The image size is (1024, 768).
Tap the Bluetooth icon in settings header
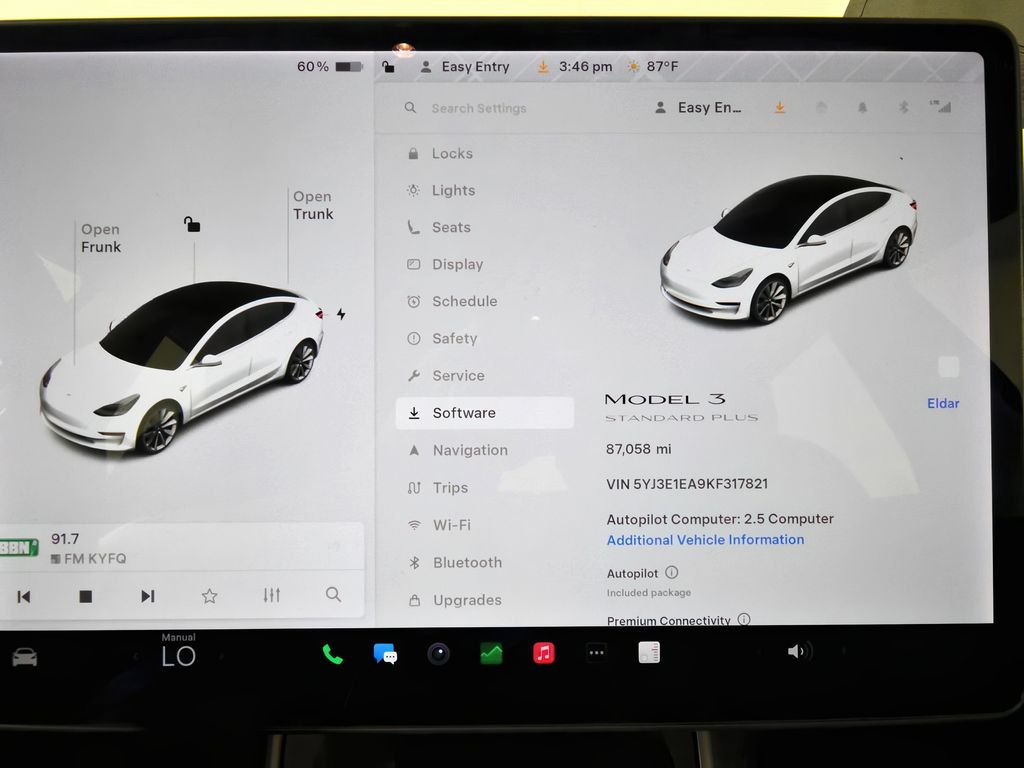click(x=903, y=107)
